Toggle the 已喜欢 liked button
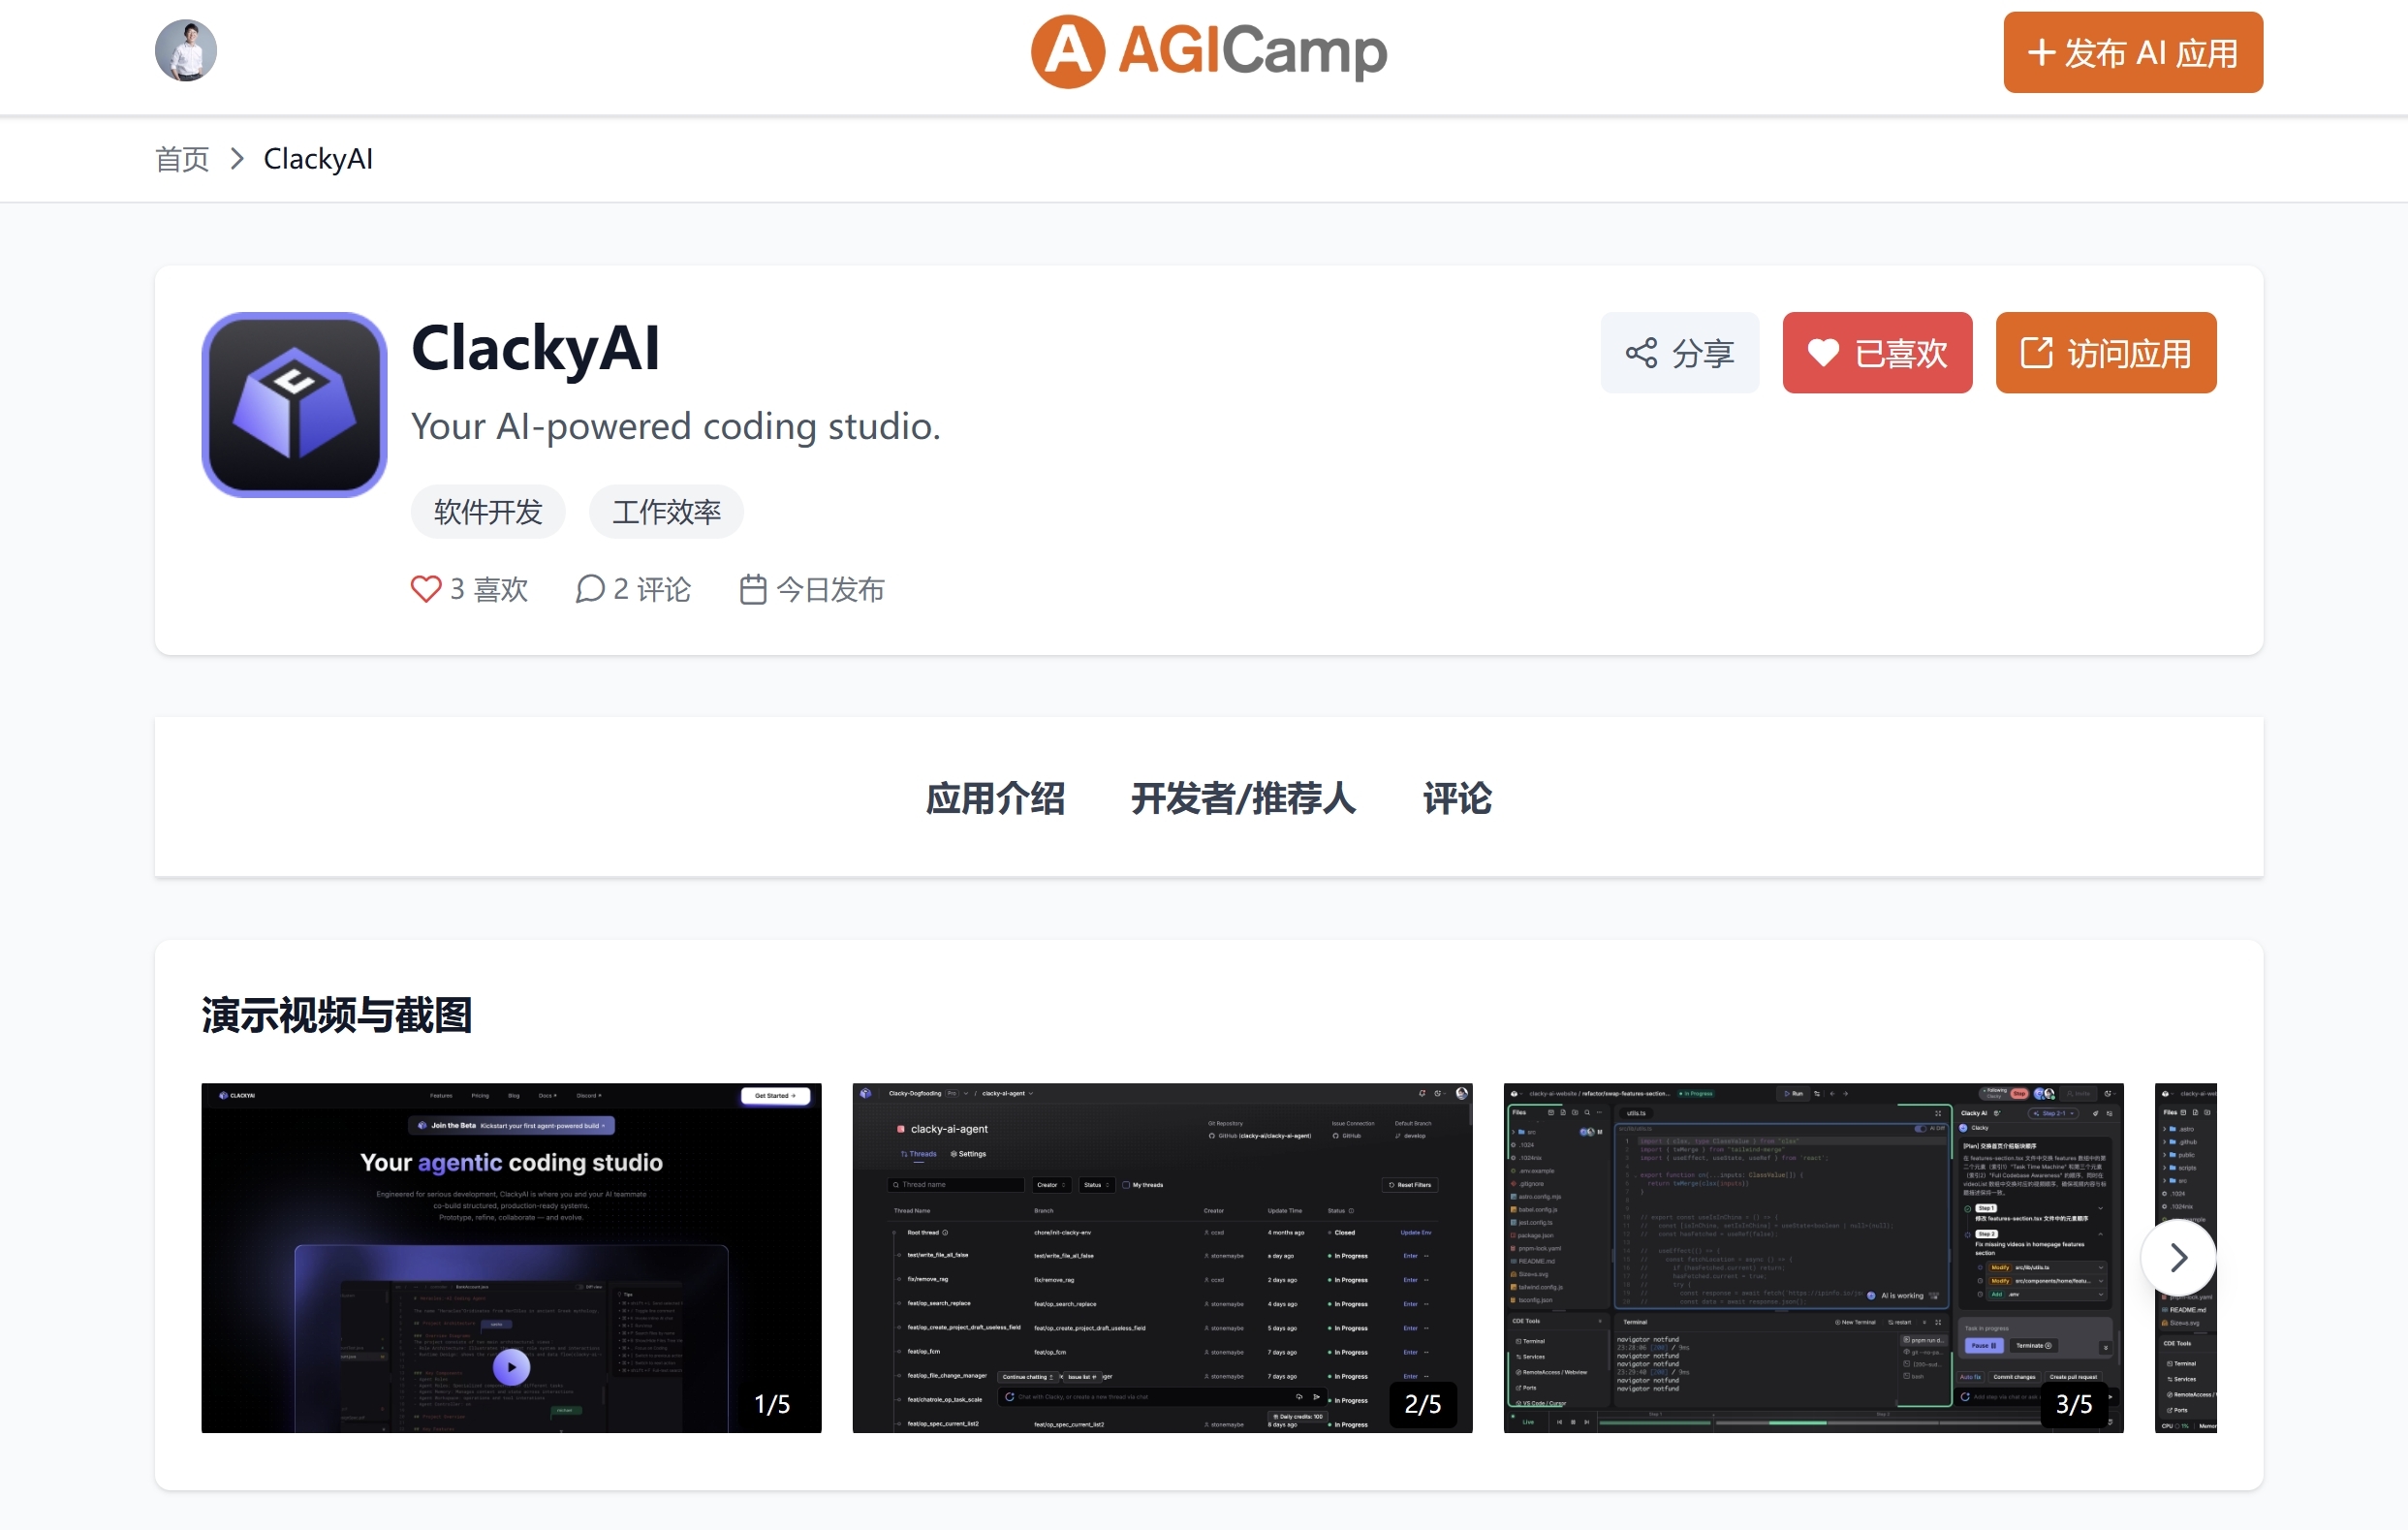 (x=1877, y=353)
